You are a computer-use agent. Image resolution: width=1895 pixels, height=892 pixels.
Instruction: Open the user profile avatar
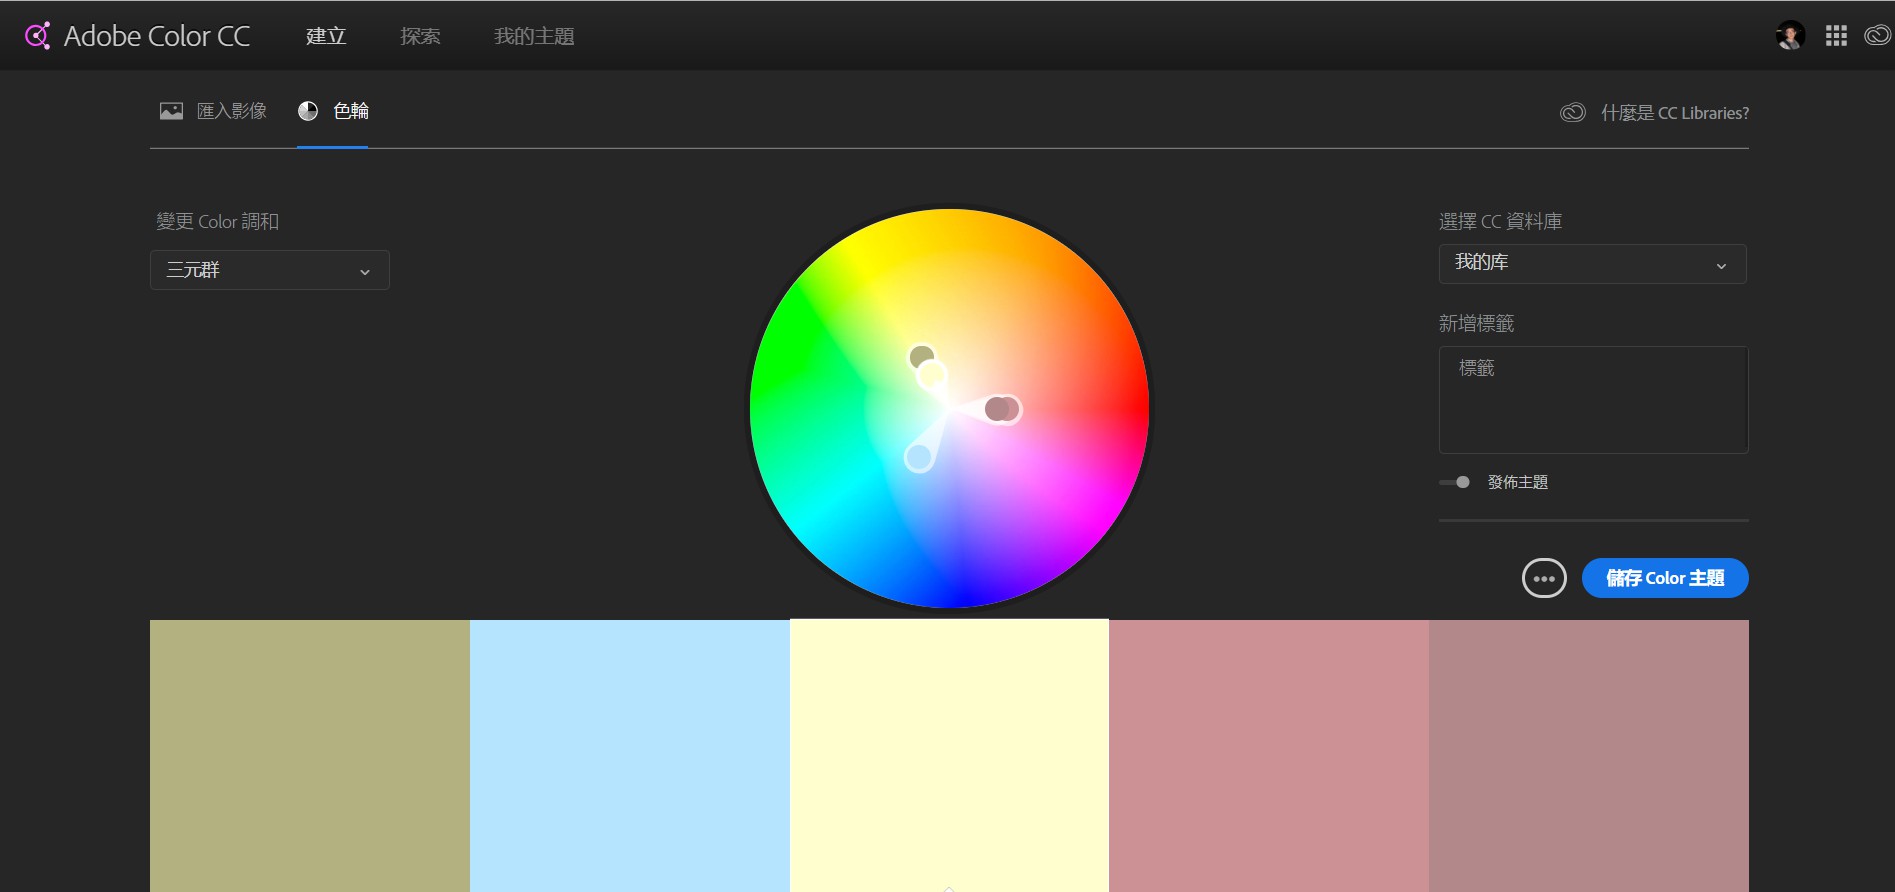click(x=1790, y=36)
